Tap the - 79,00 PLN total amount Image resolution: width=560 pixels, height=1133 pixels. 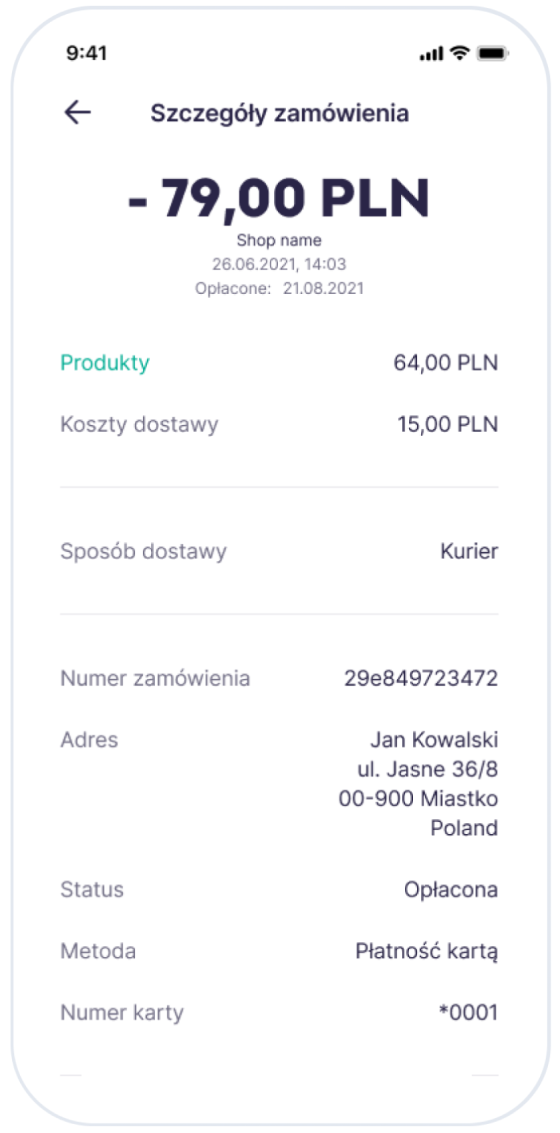click(279, 197)
